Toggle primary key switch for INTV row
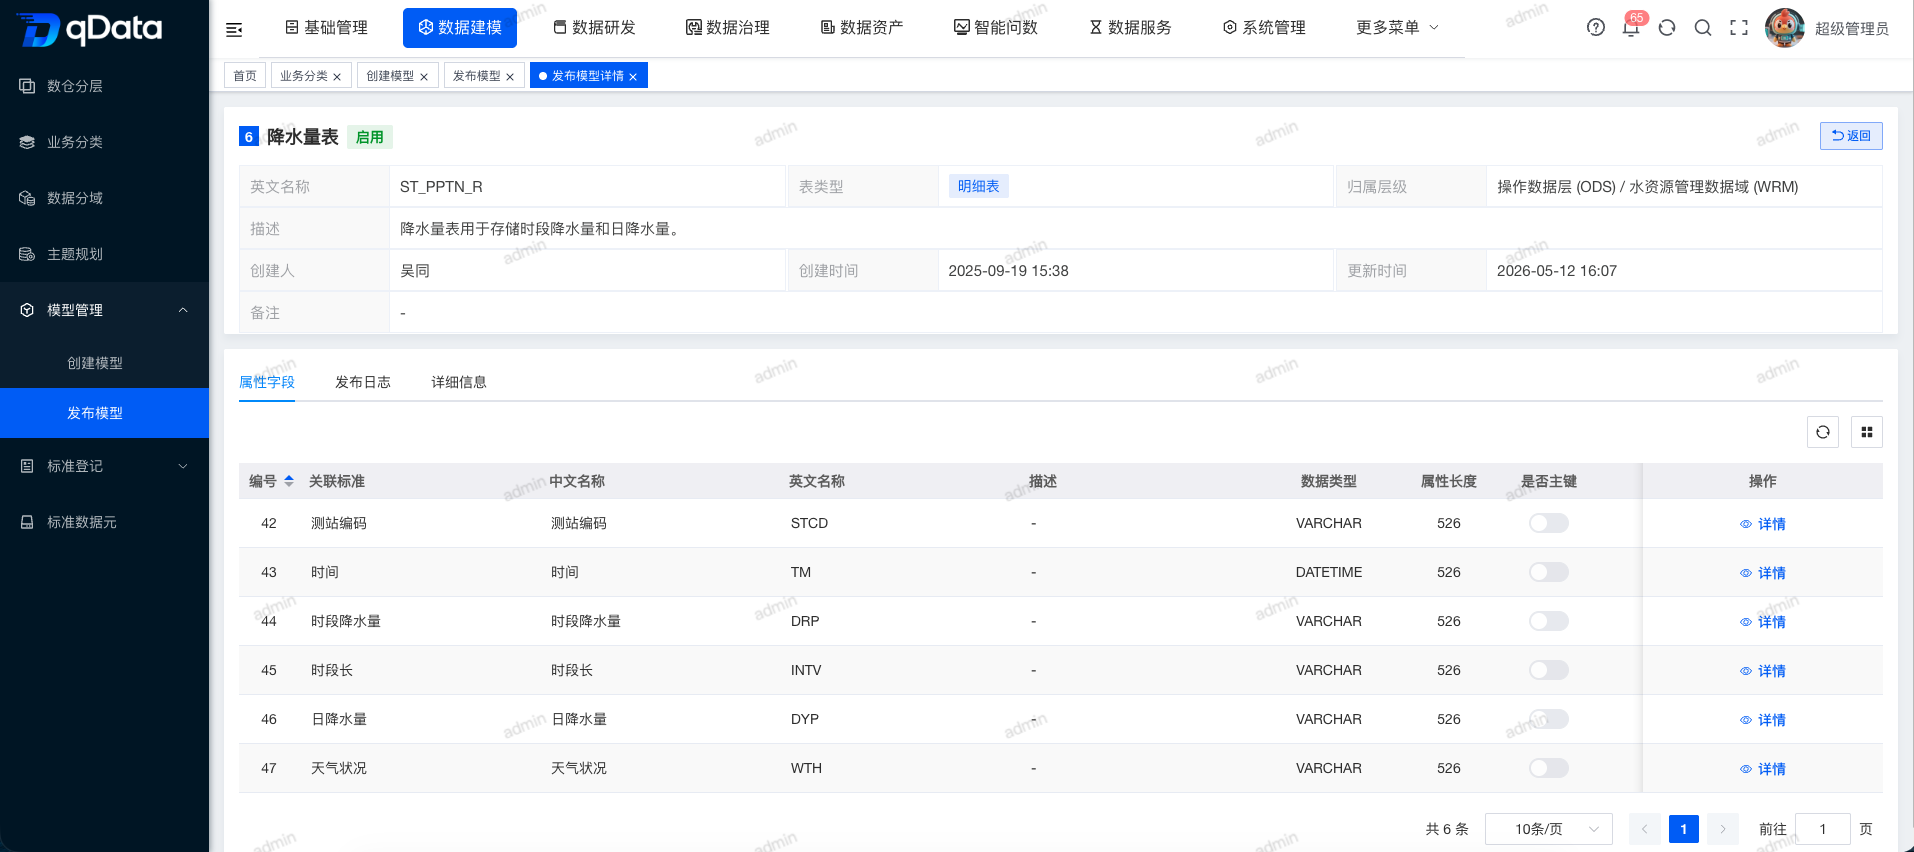Screen dimensions: 1914x852 (1549, 670)
